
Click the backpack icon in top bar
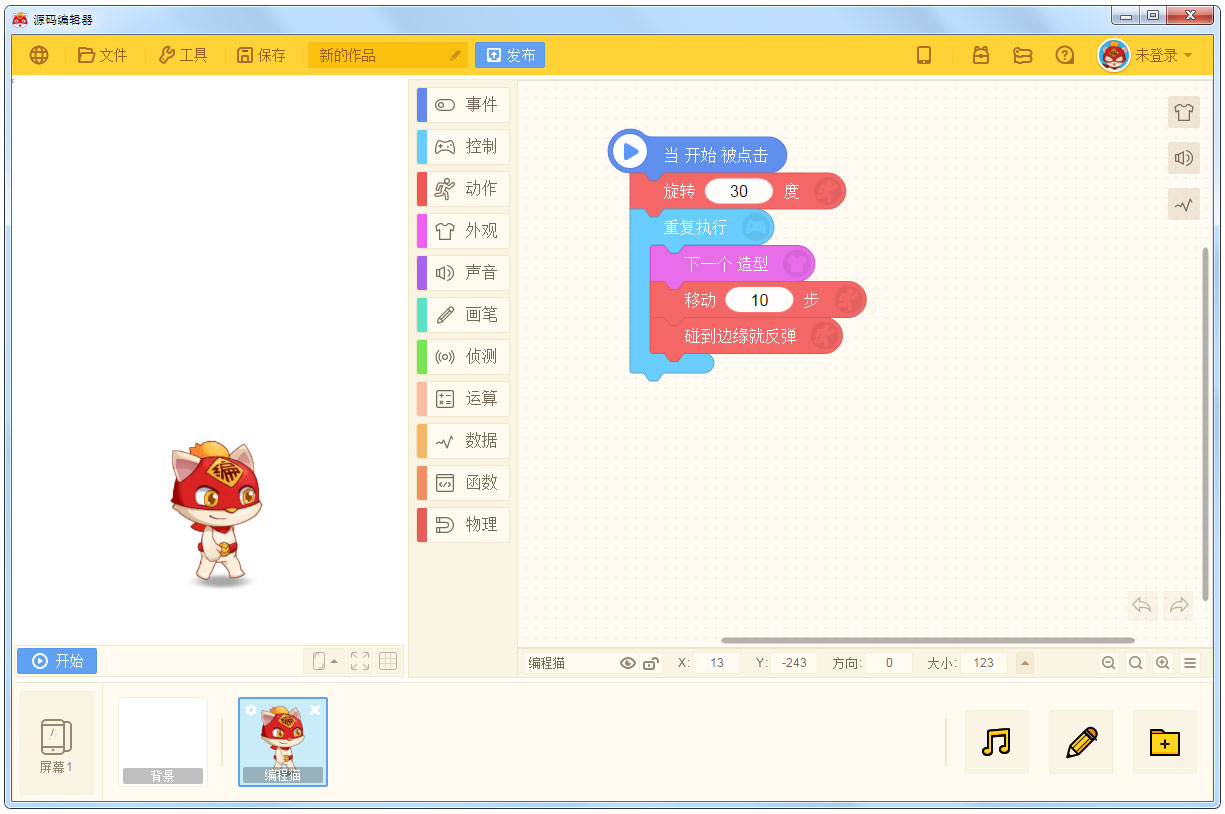981,55
